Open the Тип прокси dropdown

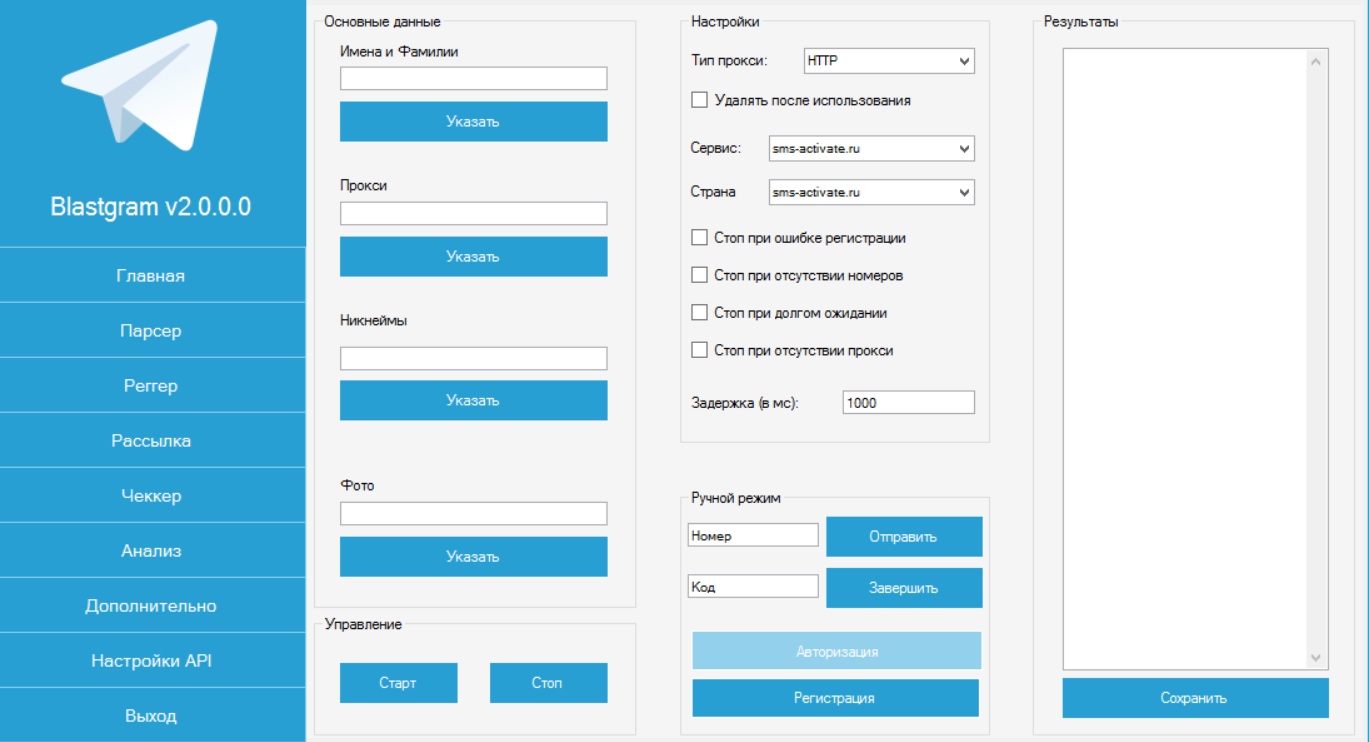point(889,61)
